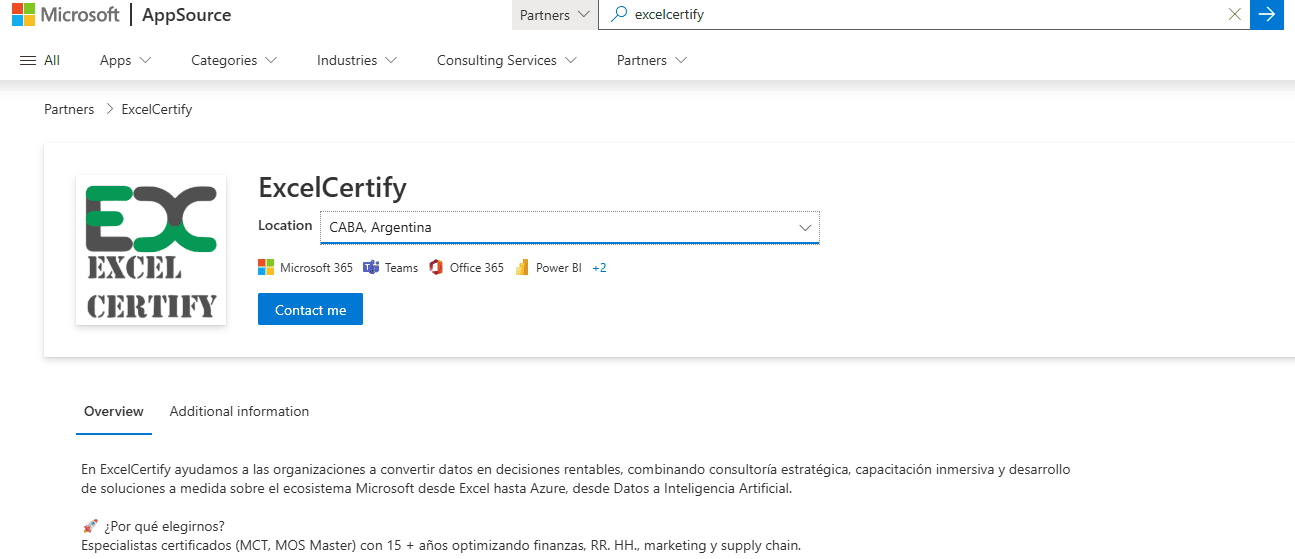Expand the CABA, Argentina location dropdown
This screenshot has height=559, width=1295.
point(569,227)
